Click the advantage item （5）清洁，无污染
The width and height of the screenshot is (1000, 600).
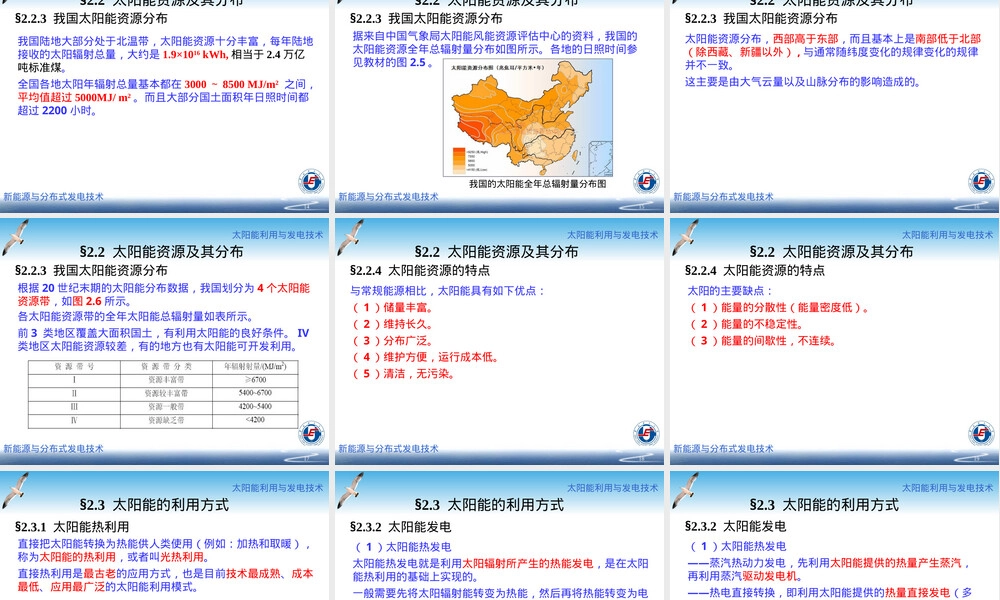coord(404,374)
